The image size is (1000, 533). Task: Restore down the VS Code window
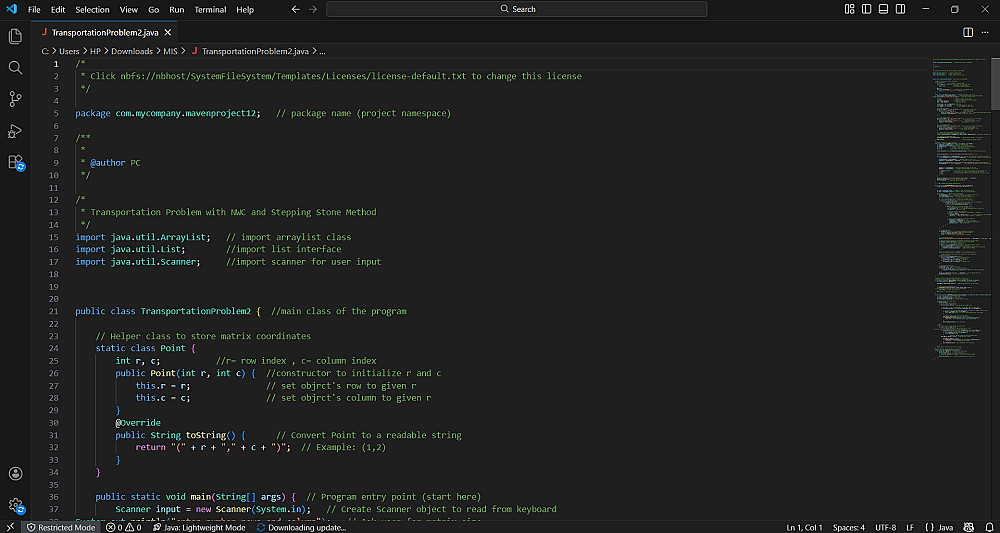[x=955, y=9]
